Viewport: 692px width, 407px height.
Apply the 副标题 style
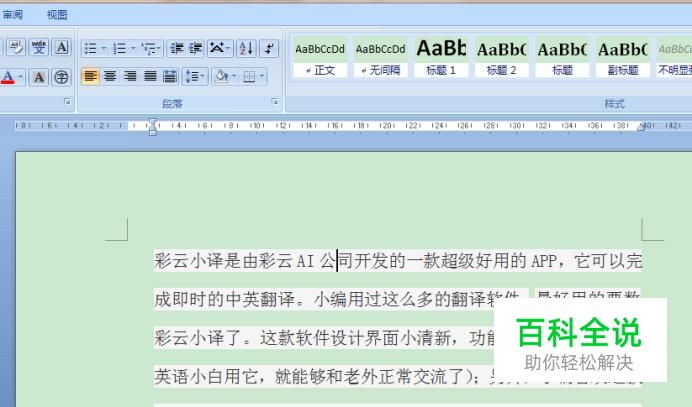pyautogui.click(x=622, y=57)
